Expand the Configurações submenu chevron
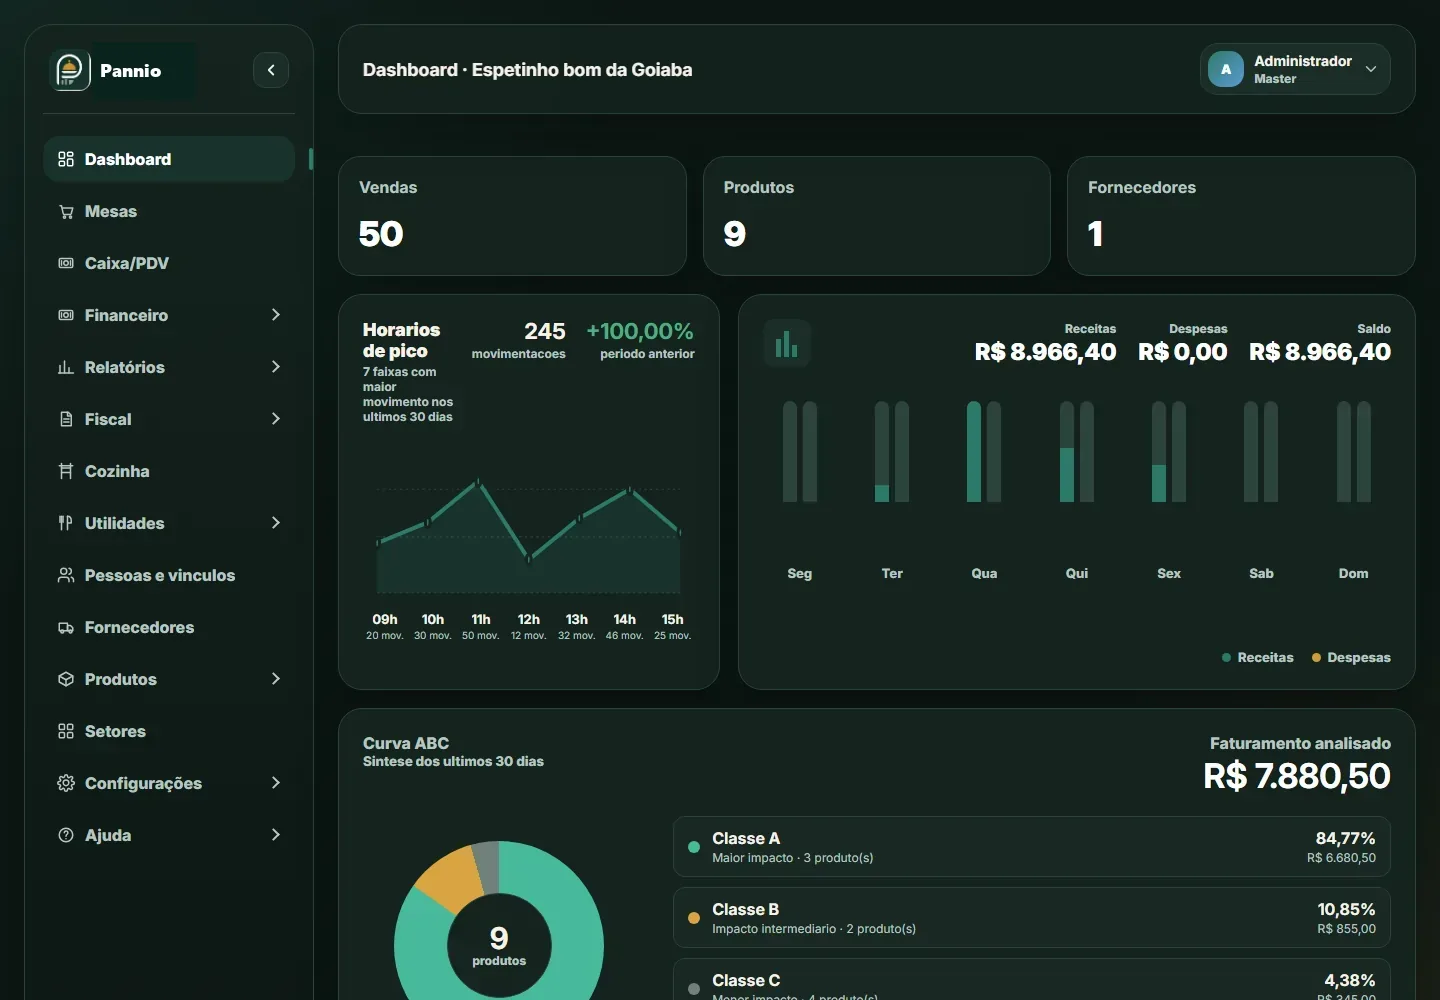The image size is (1440, 1000). click(276, 783)
